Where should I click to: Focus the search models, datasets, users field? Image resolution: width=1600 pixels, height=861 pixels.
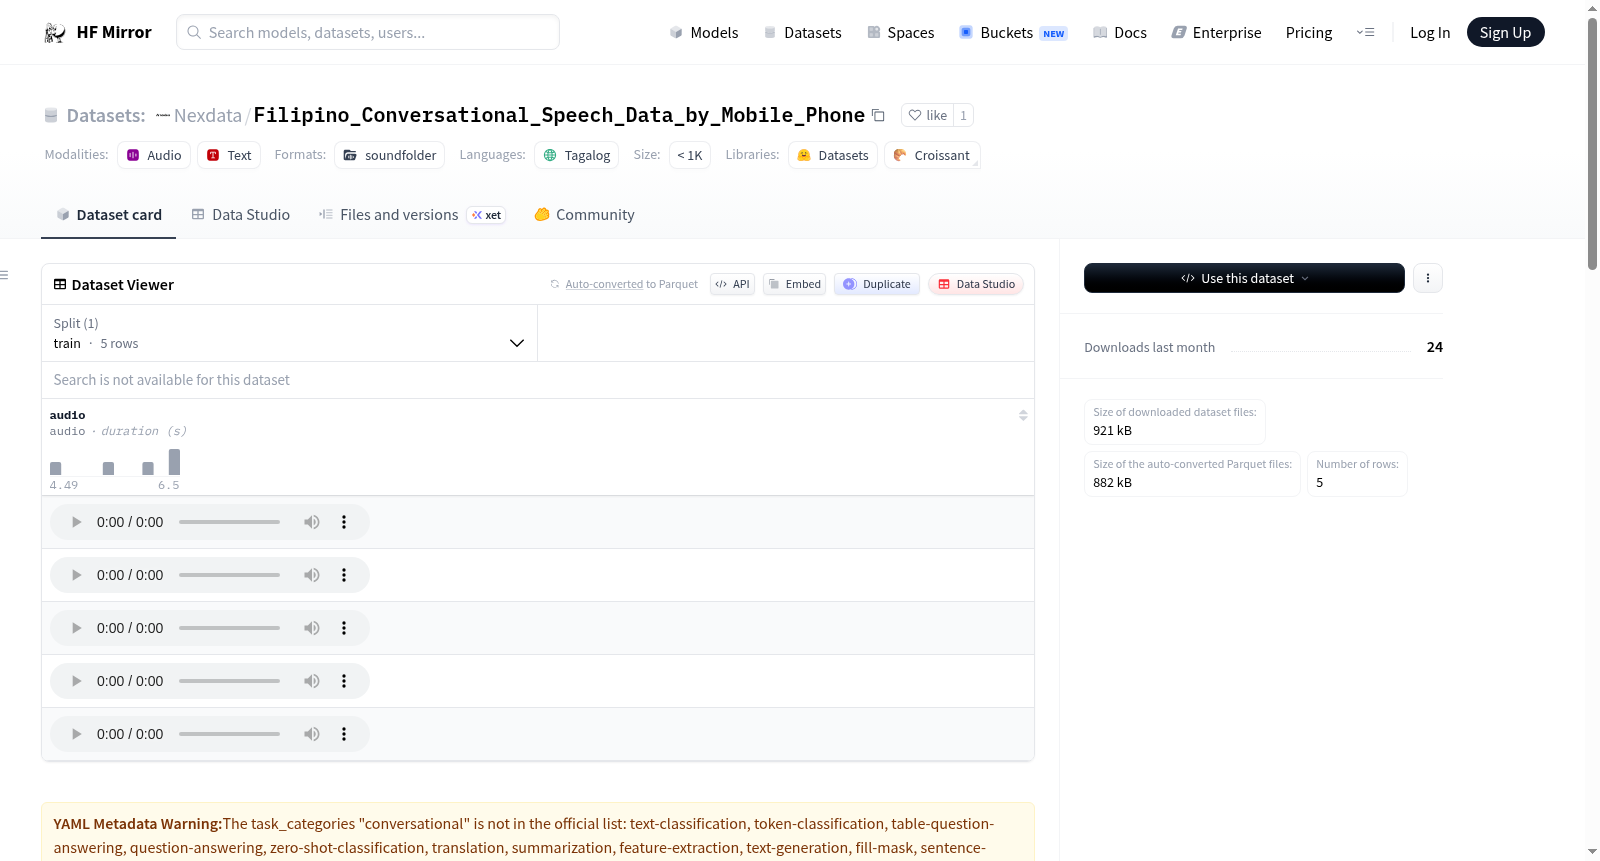368,32
